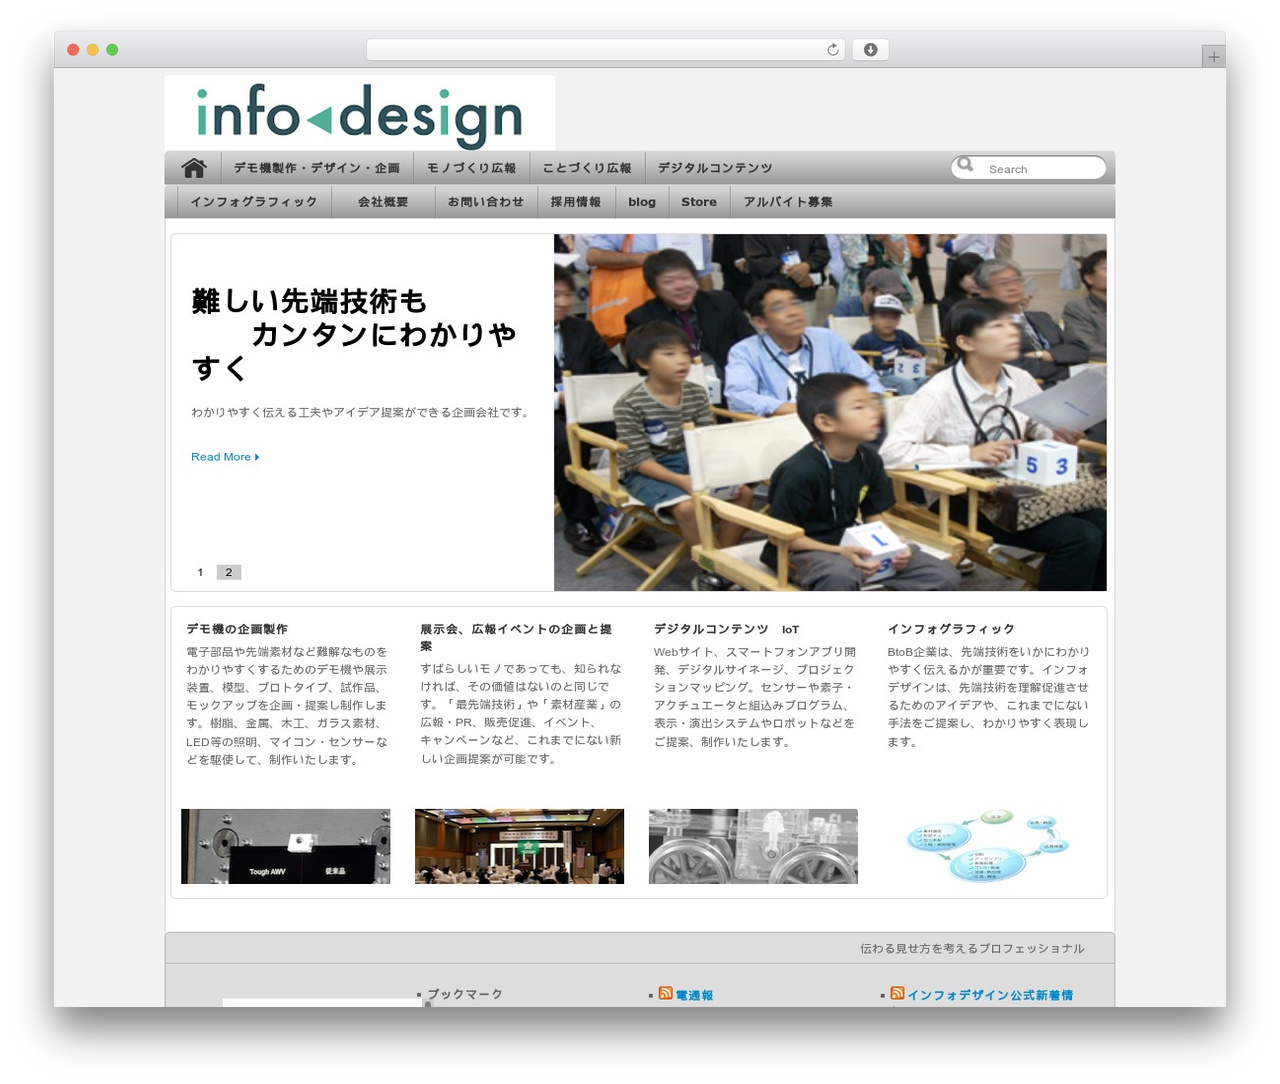Screen dimensions: 1280x1084
Task: Click the Tough AWV demo thumbnail
Action: tap(286, 846)
